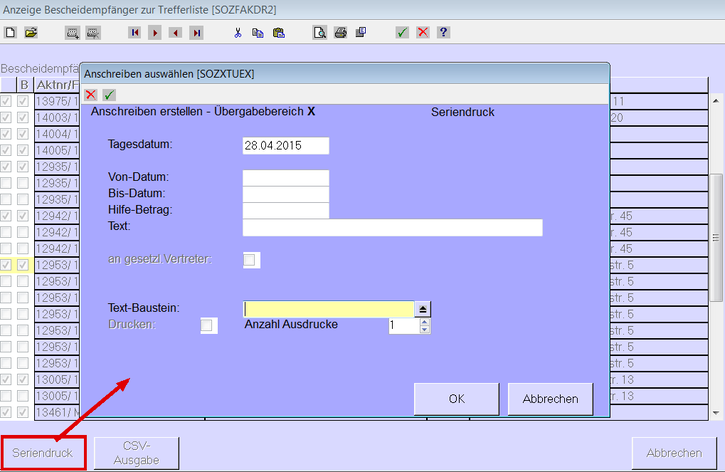This screenshot has height=472, width=725.
Task: Toggle B column checkbox in 12953 highlighted row
Action: click(x=23, y=265)
